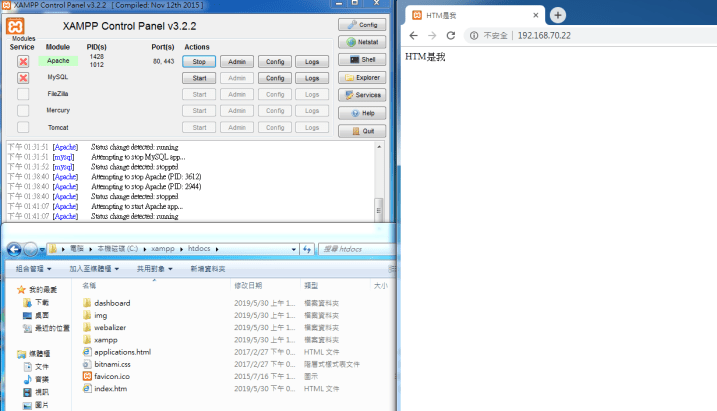The image size is (717, 411).
Task: Toggle the Tomcat service checkbox
Action: tap(23, 128)
